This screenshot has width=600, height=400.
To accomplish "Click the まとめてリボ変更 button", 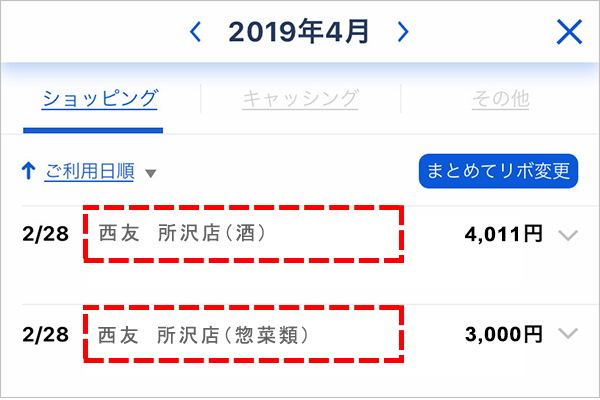I will 498,171.
